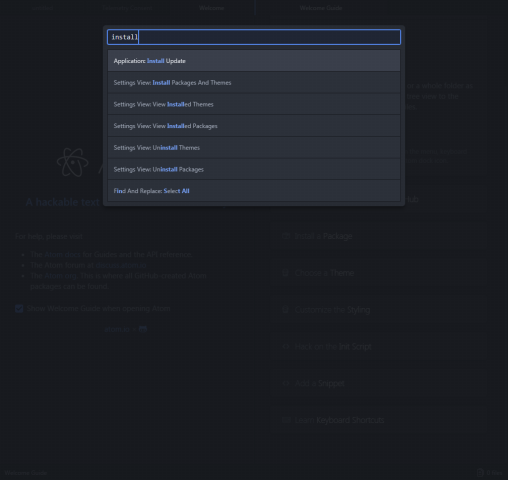This screenshot has width=508, height=480.
Task: Click the files icon in the status bar
Action: pyautogui.click(x=480, y=472)
